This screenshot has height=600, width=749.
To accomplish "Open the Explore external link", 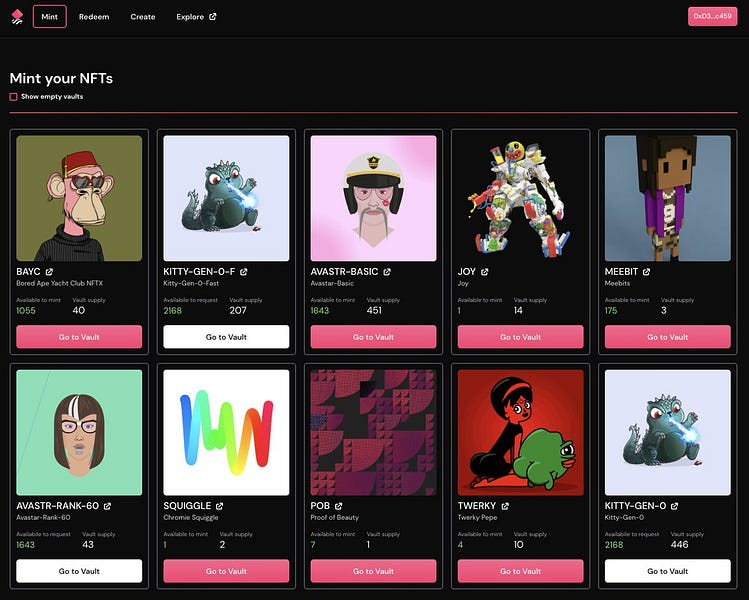I will pyautogui.click(x=196, y=17).
